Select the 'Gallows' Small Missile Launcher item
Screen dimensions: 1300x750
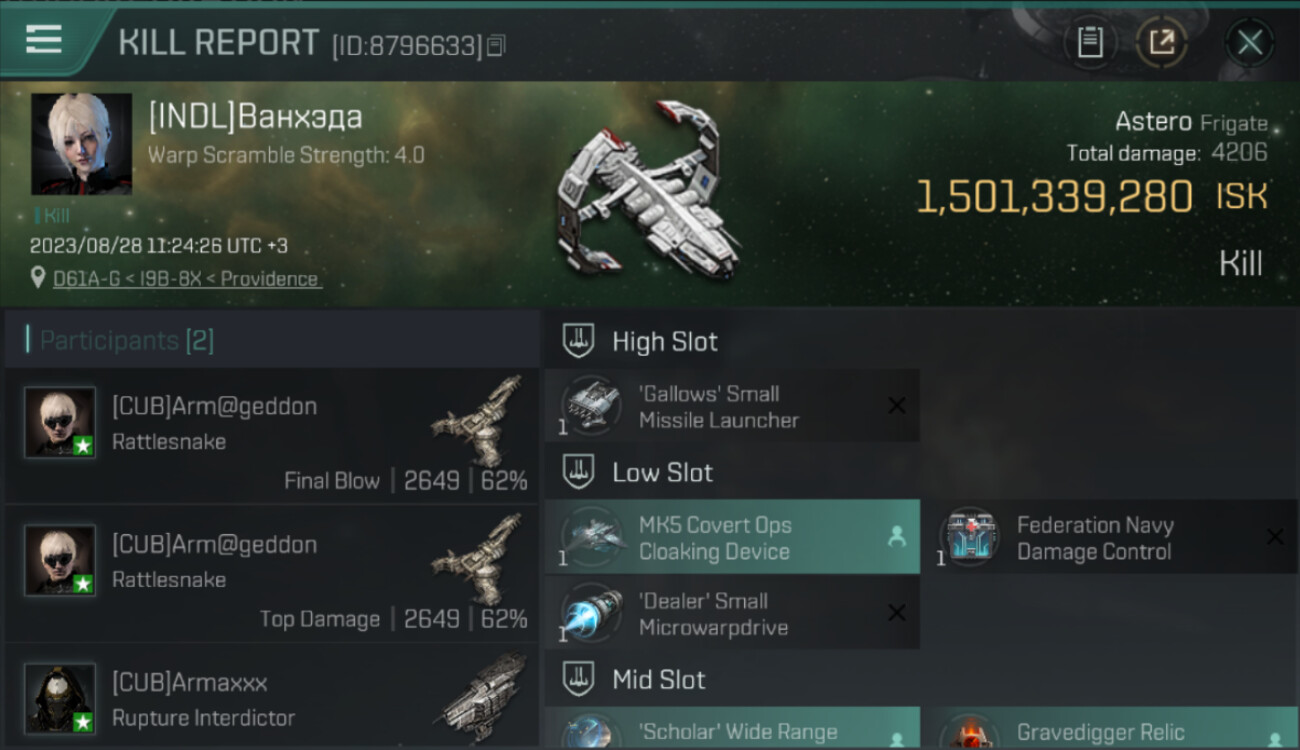click(732, 406)
